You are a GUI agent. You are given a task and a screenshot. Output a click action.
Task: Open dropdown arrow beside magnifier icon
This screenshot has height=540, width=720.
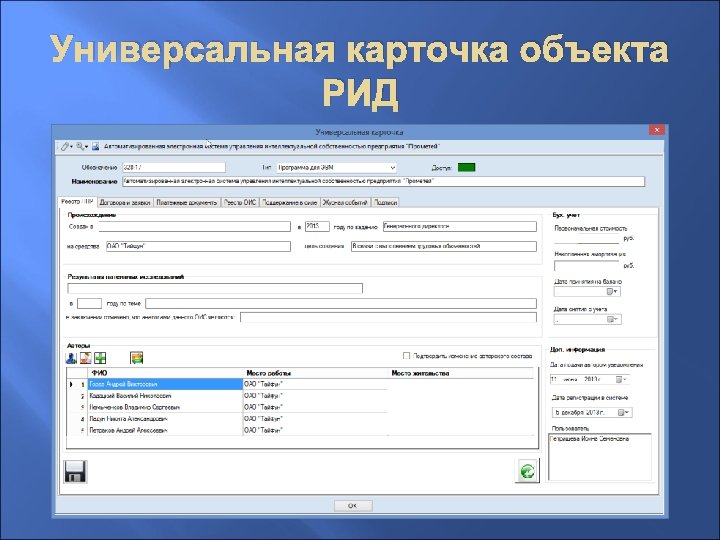pos(86,147)
